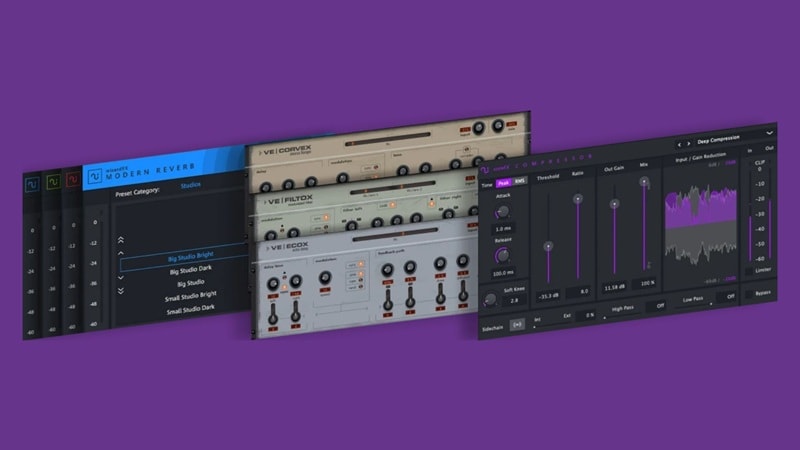The image size is (800, 450).
Task: Click the Compressor waveform logo icon
Action: click(485, 170)
